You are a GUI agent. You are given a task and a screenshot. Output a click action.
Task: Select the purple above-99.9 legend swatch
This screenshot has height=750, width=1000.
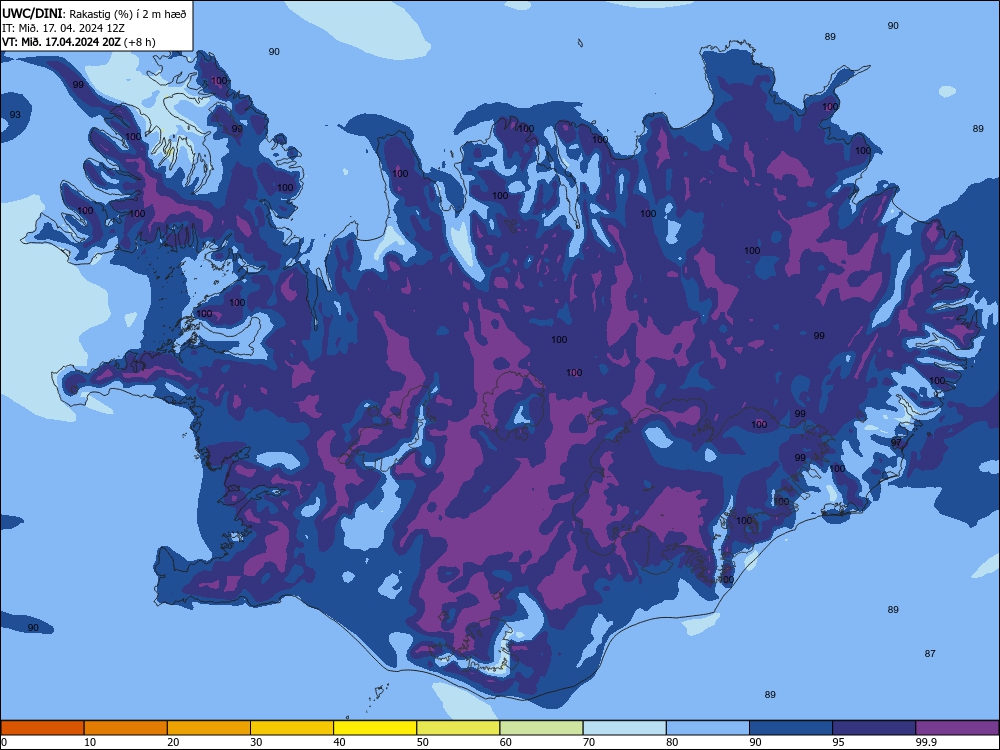click(957, 728)
